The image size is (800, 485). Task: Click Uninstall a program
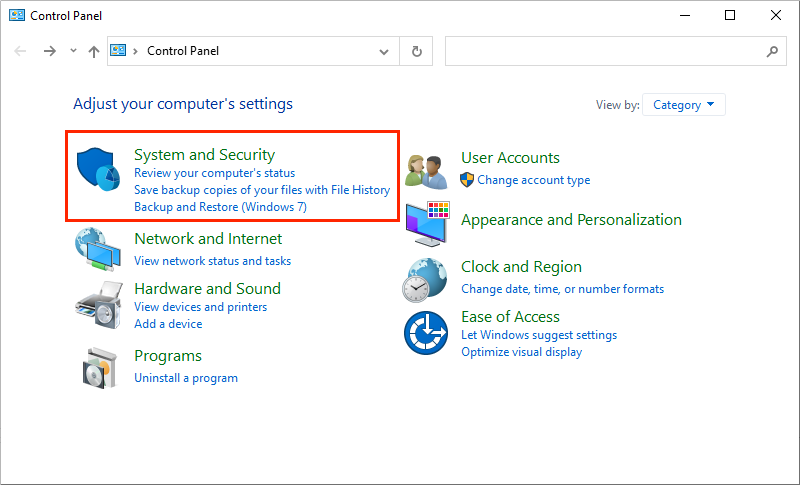[186, 378]
